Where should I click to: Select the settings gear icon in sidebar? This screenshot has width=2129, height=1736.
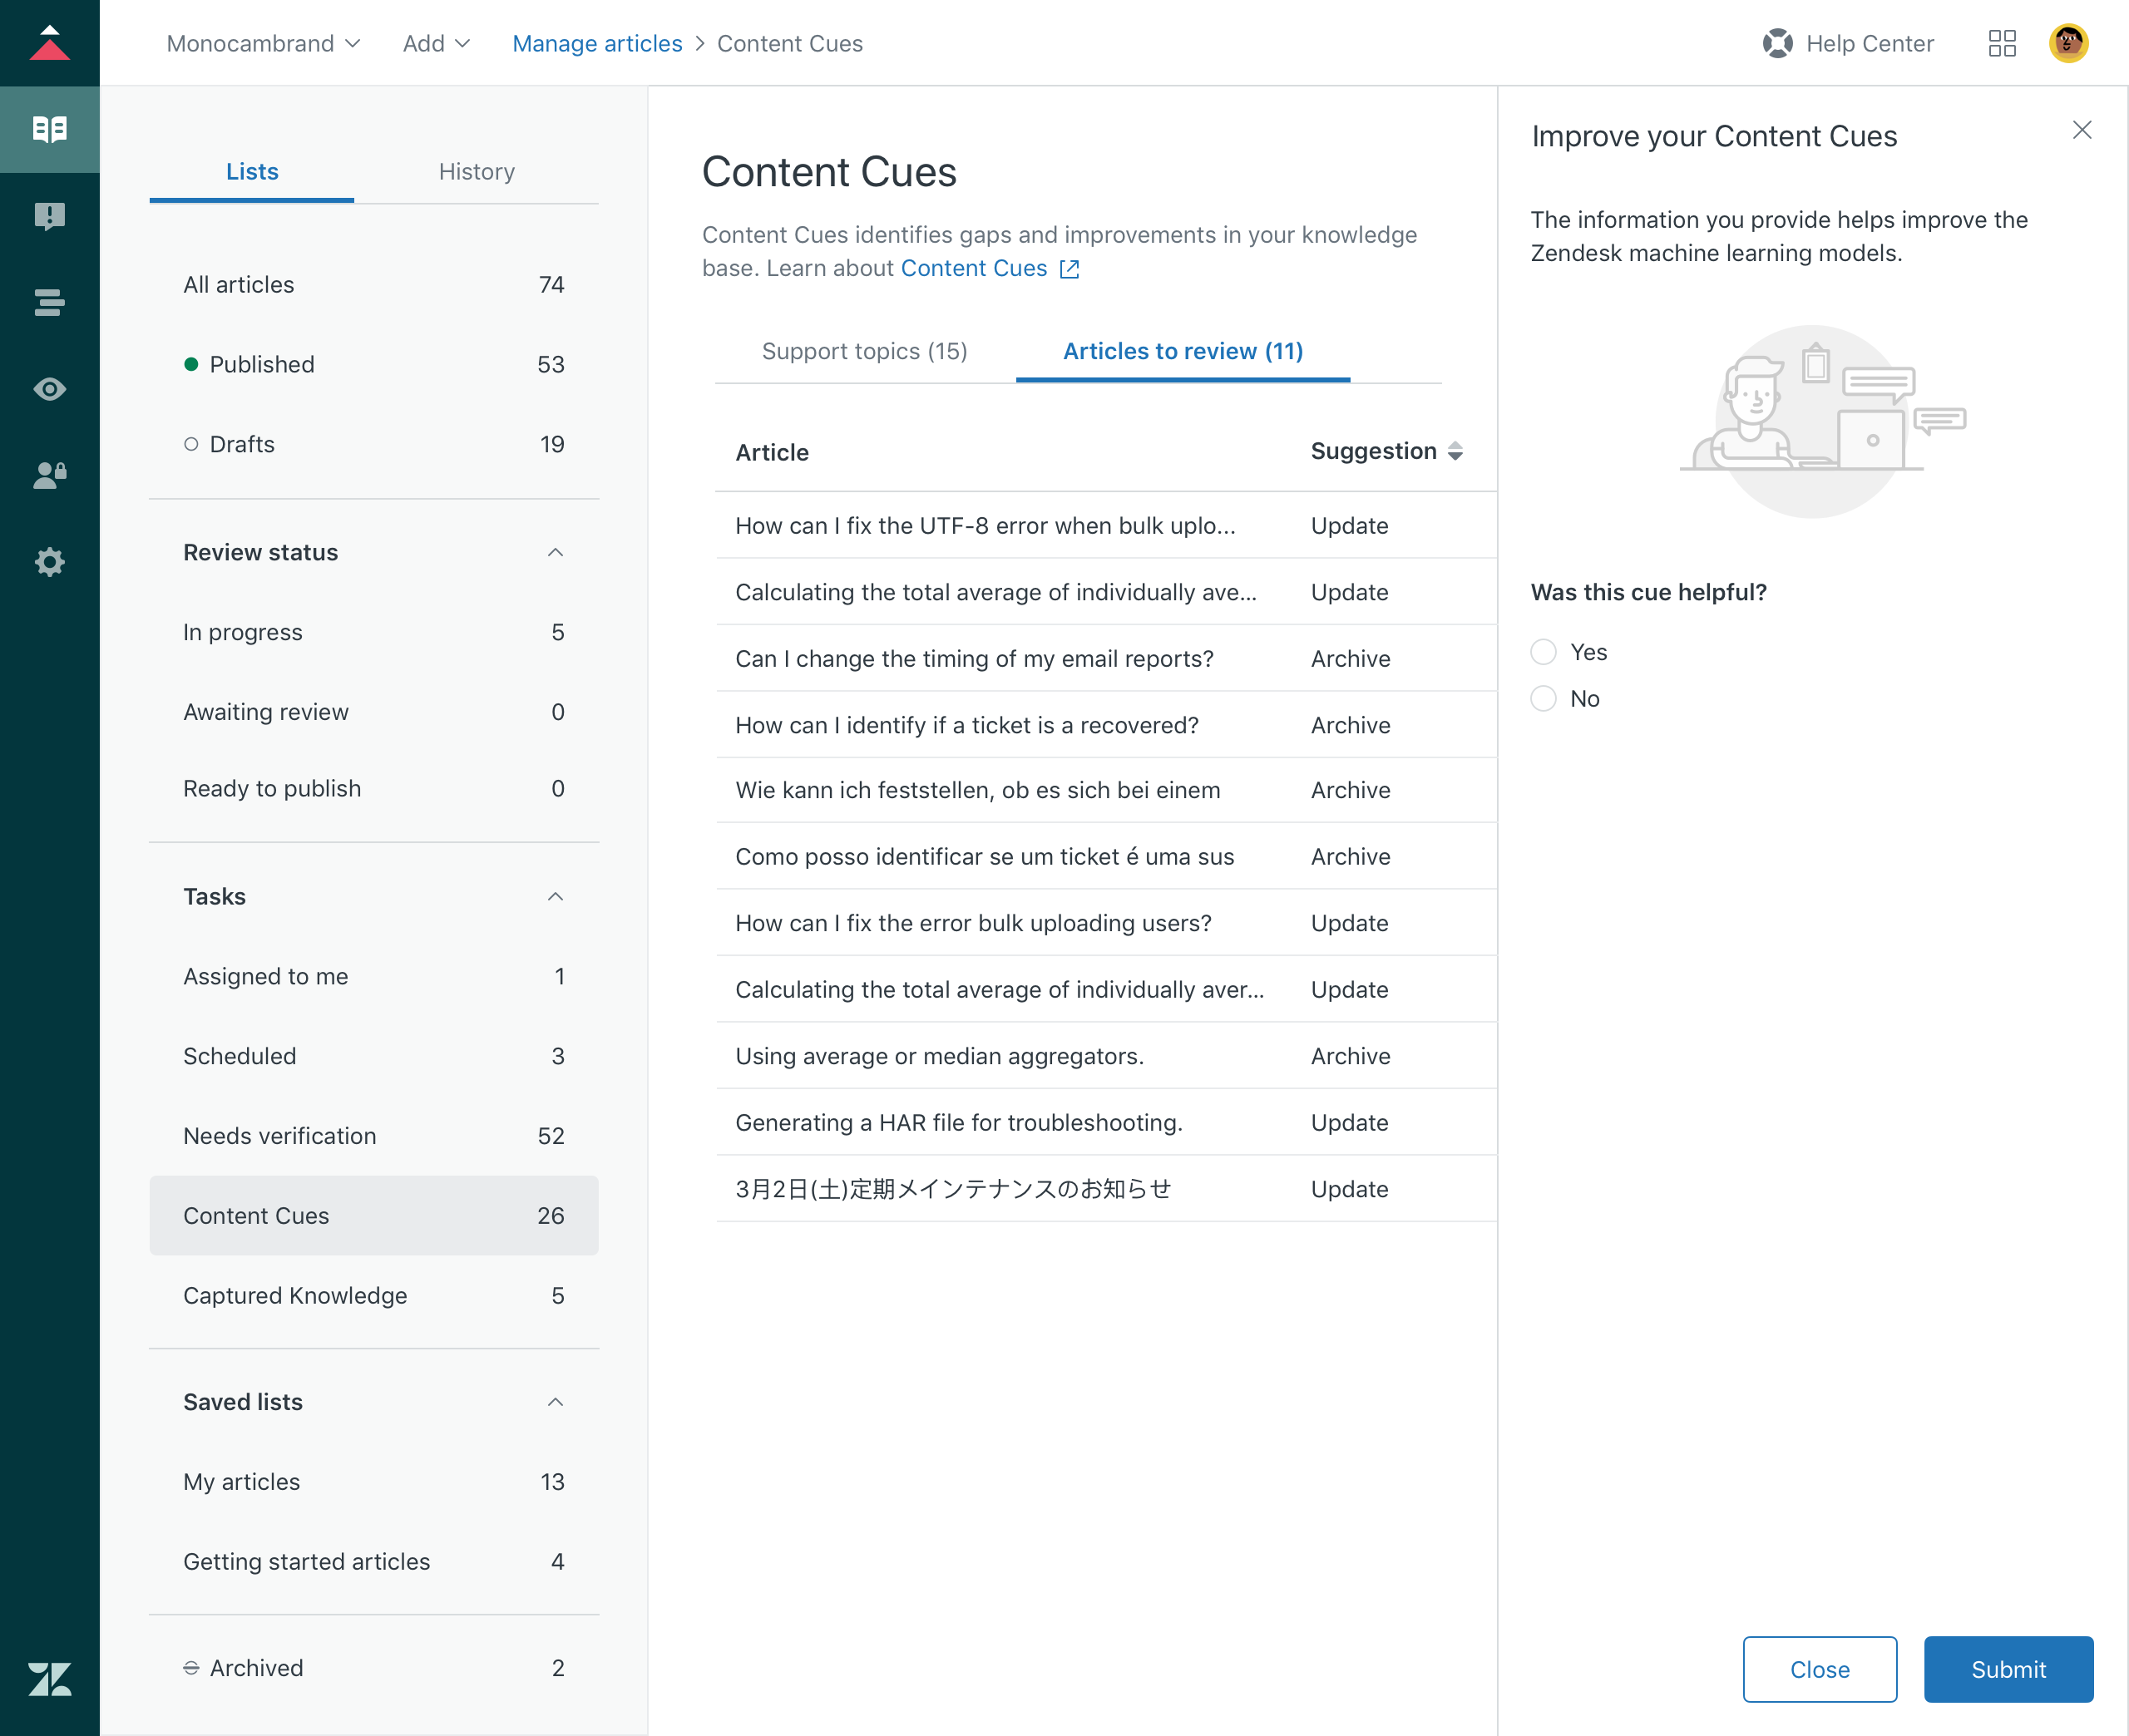tap(50, 562)
